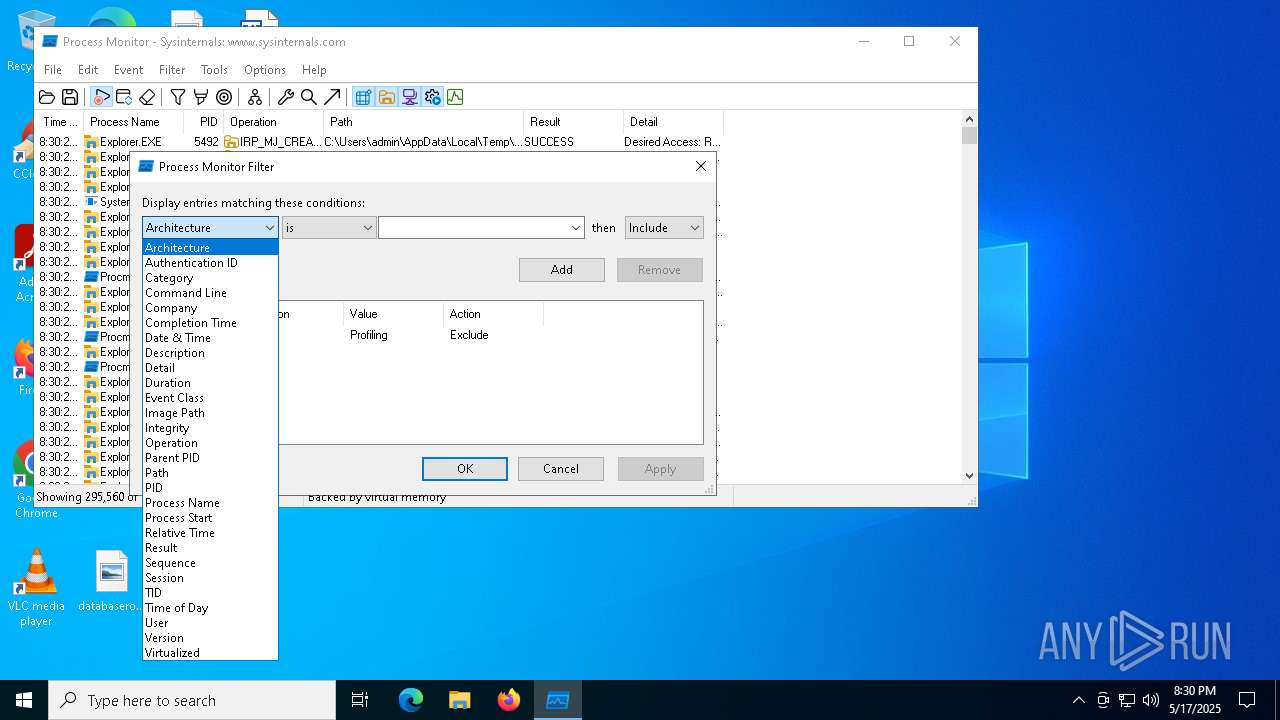Open the Process Tree icon
The width and height of the screenshot is (1280, 720).
coord(255,97)
